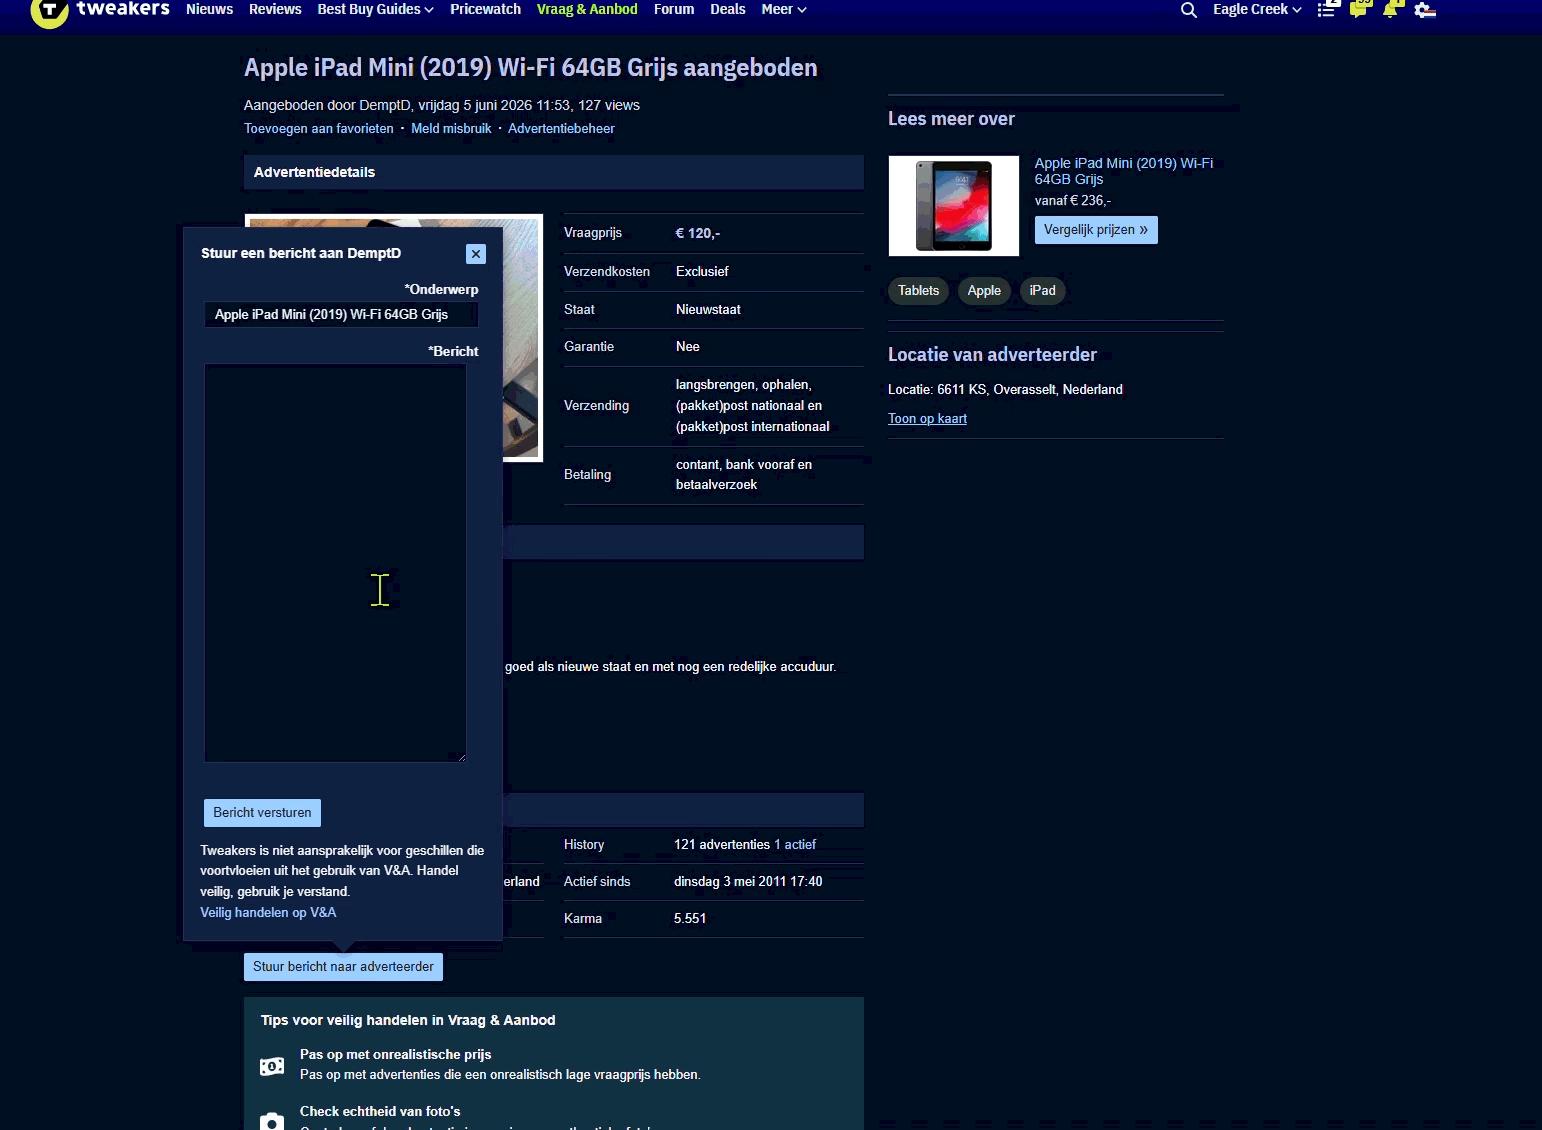Click 'dinsdag 3 mei 2011 17:40' date

748,882
